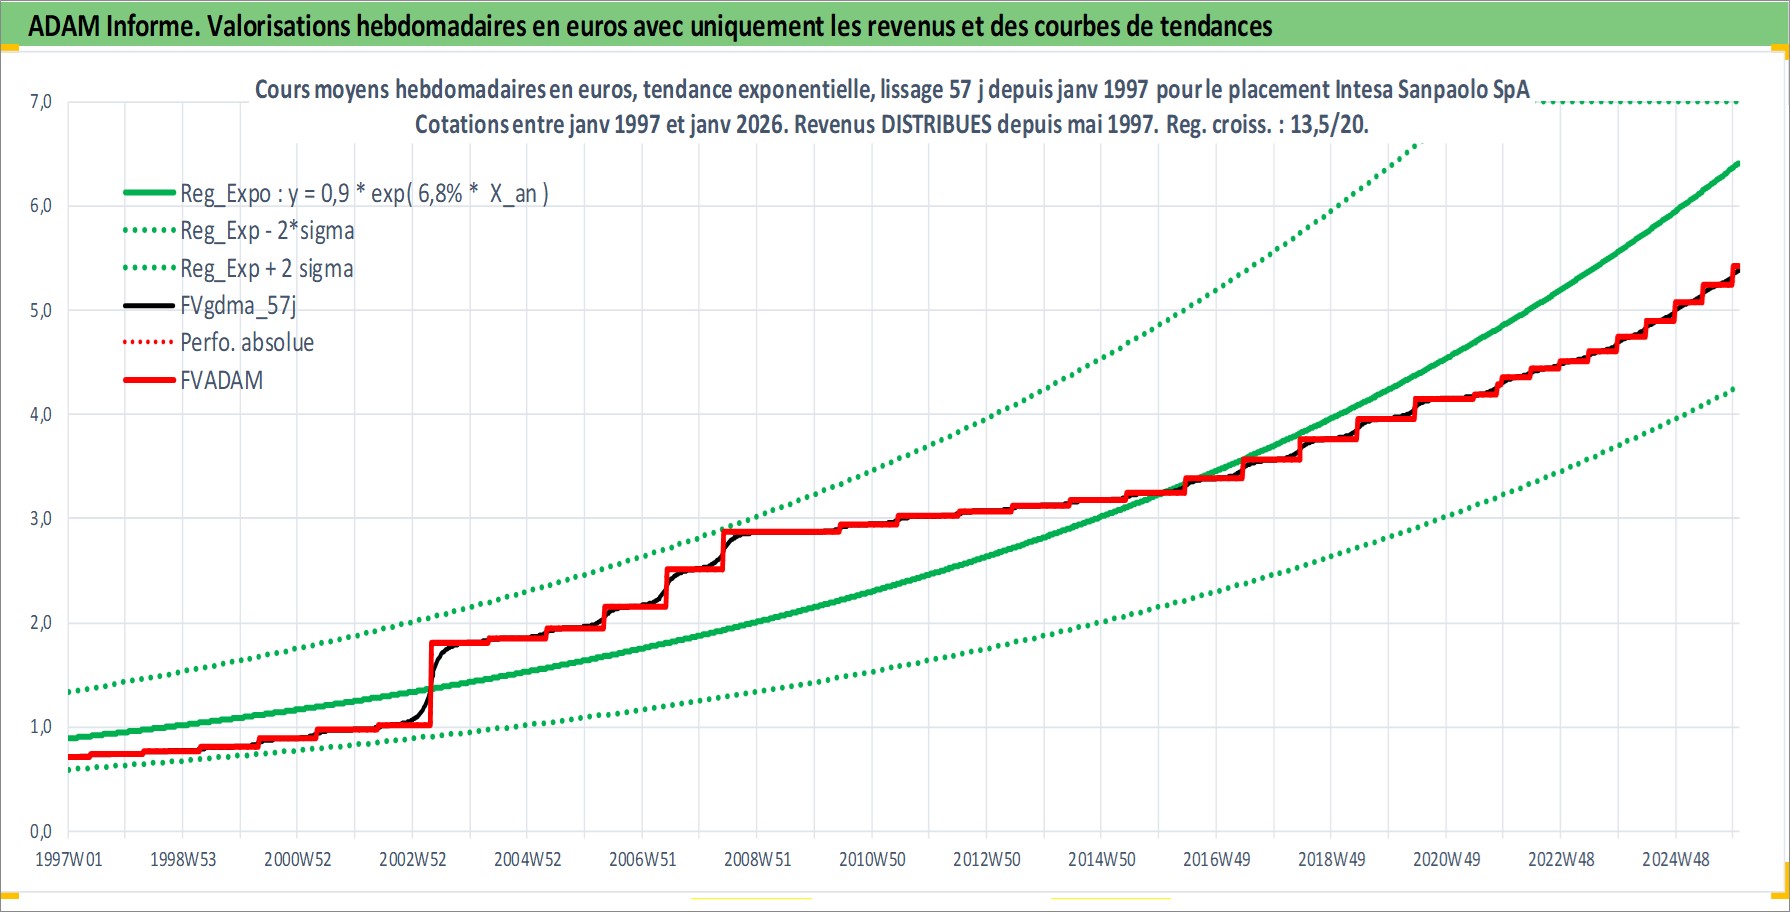Image resolution: width=1790 pixels, height=912 pixels.
Task: Click the x-axis label "2000W52"
Action: (298, 859)
